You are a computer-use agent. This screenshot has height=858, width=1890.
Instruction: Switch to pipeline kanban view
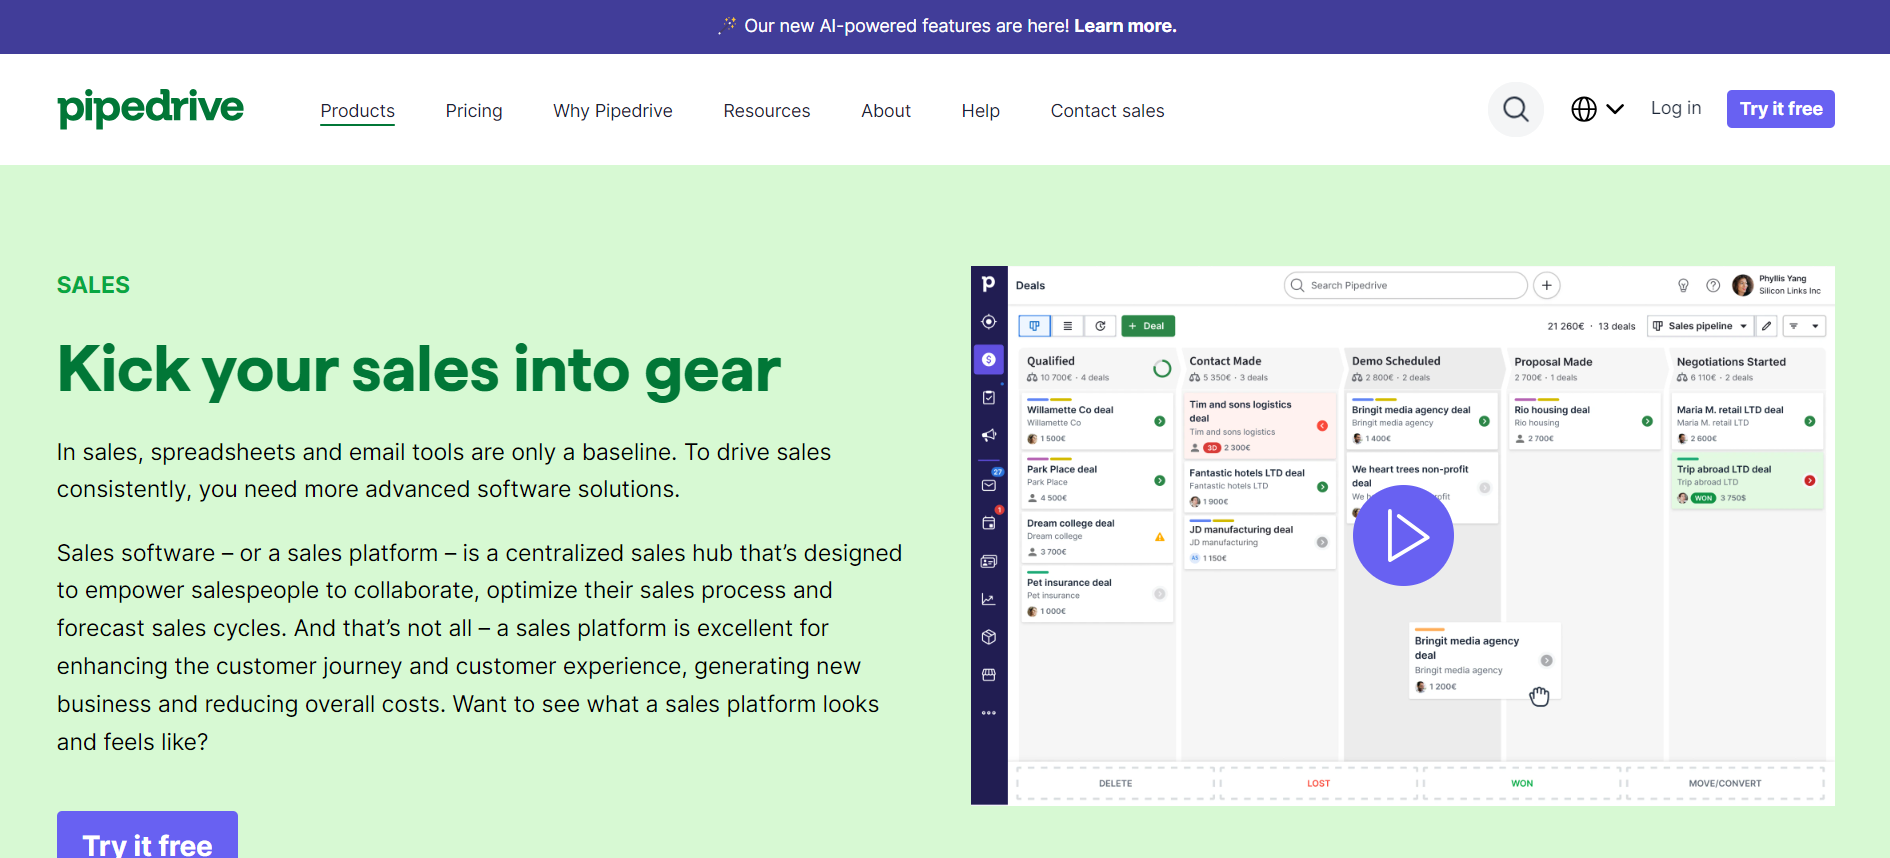point(1034,326)
